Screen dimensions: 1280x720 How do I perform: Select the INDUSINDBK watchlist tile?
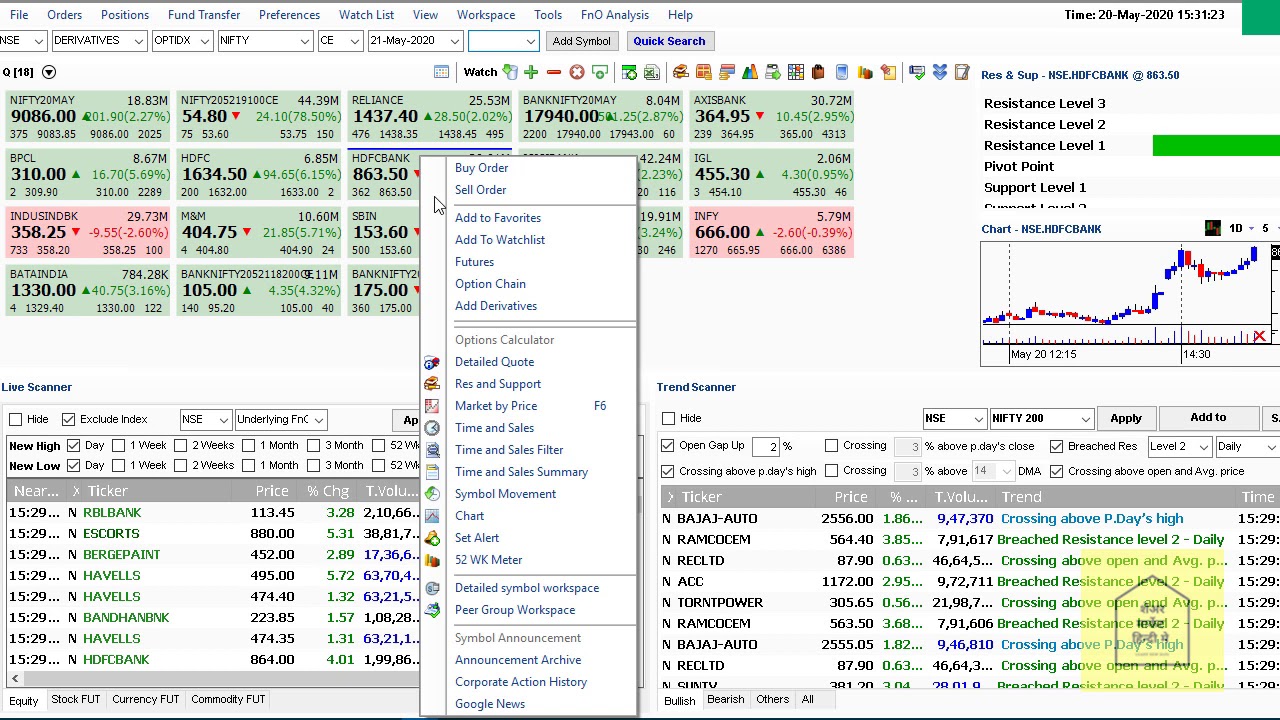88,233
